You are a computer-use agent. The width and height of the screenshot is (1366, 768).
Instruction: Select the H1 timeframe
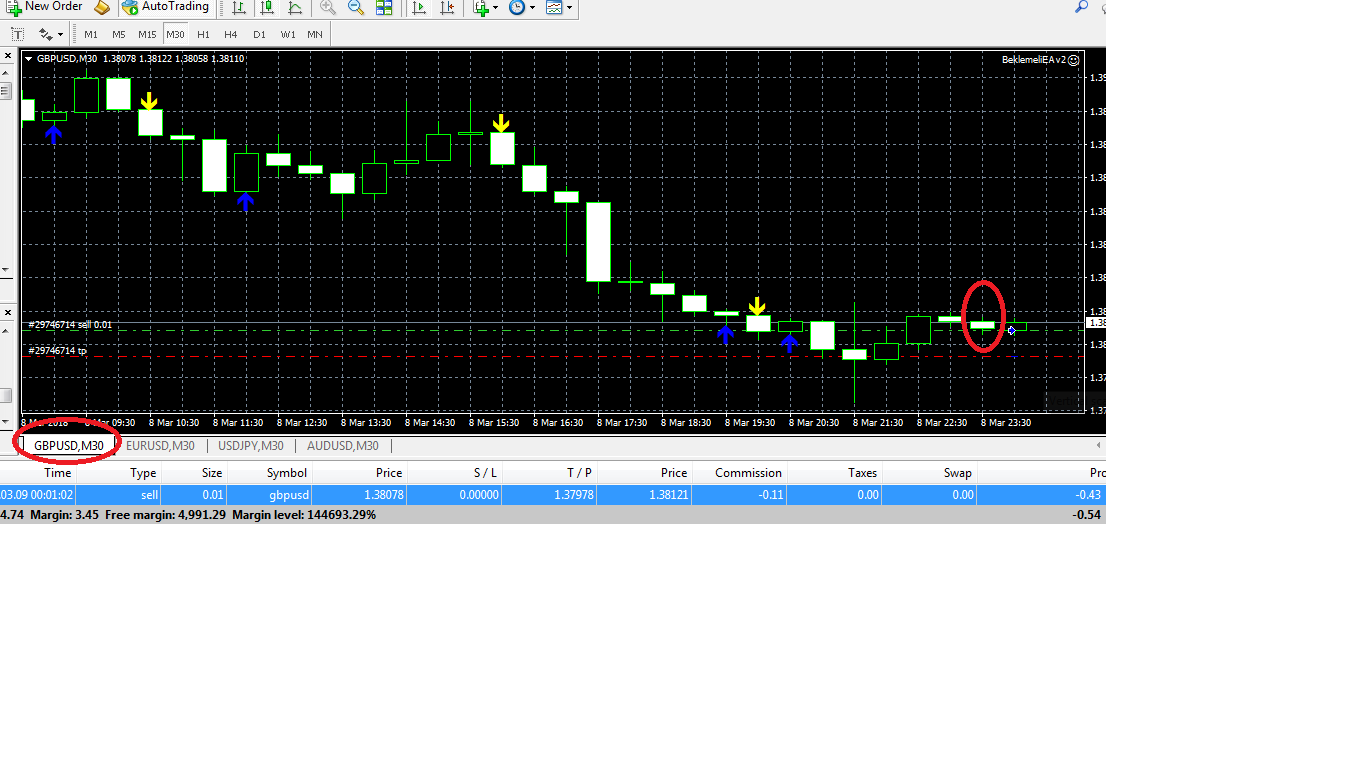[x=203, y=34]
